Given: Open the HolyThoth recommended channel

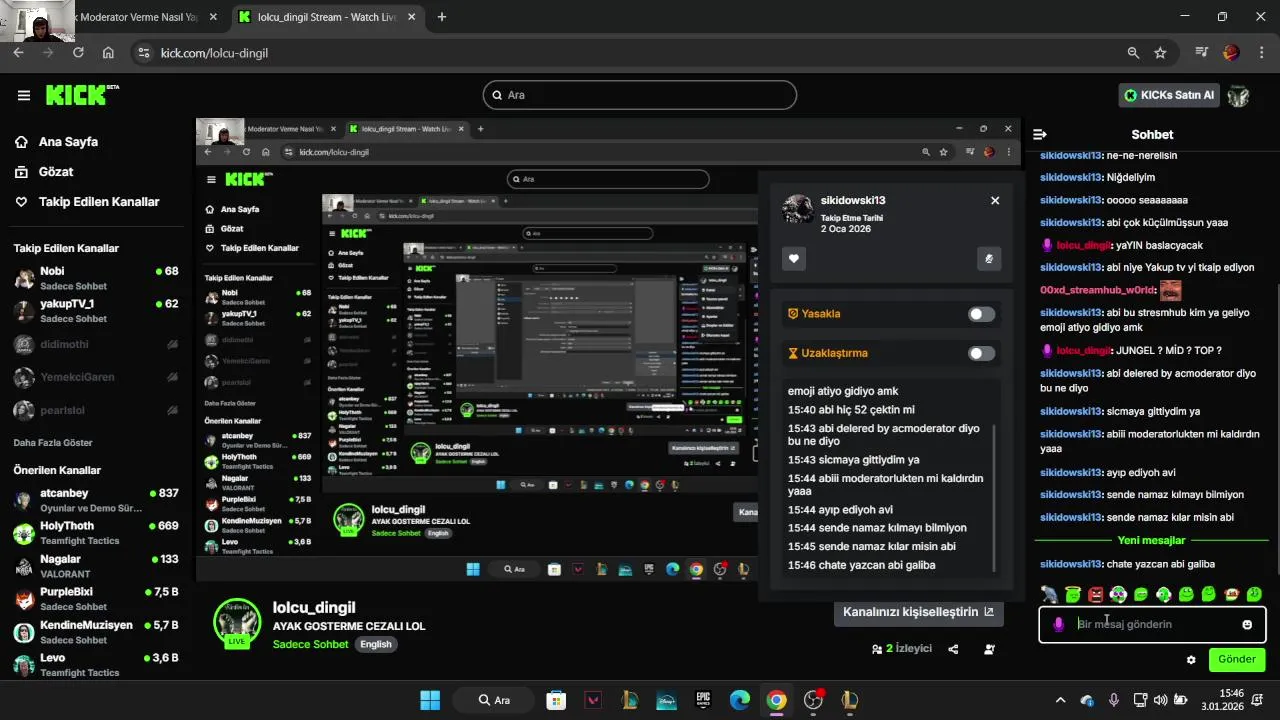Looking at the screenshot, I should click(96, 533).
